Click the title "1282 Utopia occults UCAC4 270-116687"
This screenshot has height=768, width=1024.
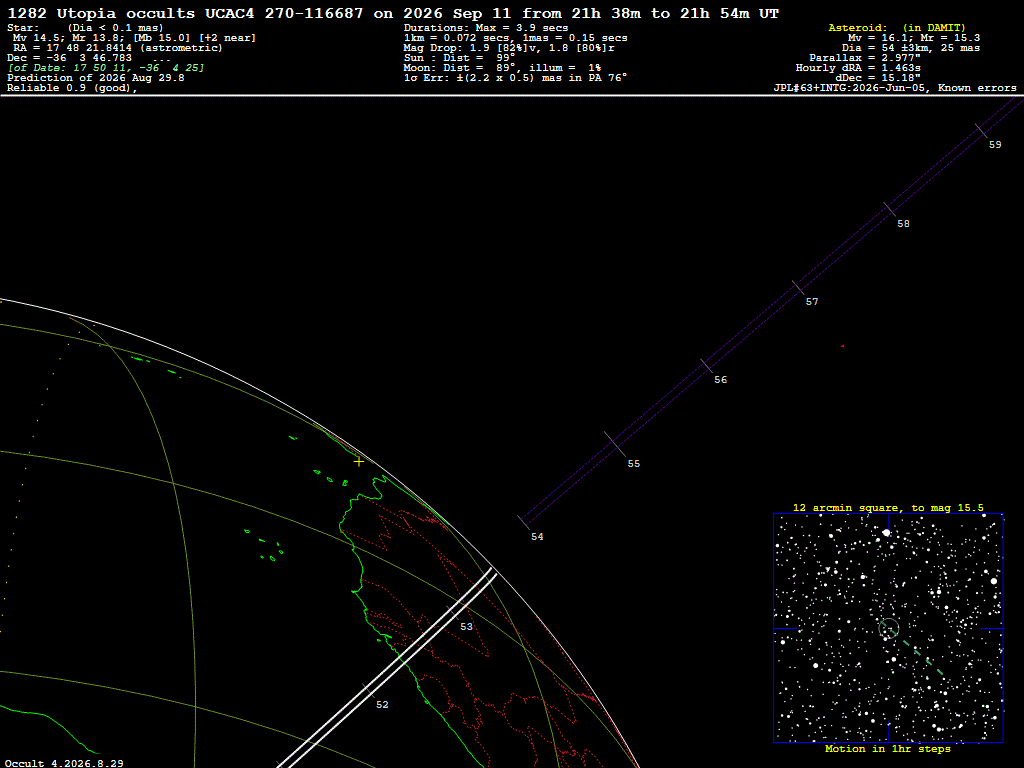[185, 14]
